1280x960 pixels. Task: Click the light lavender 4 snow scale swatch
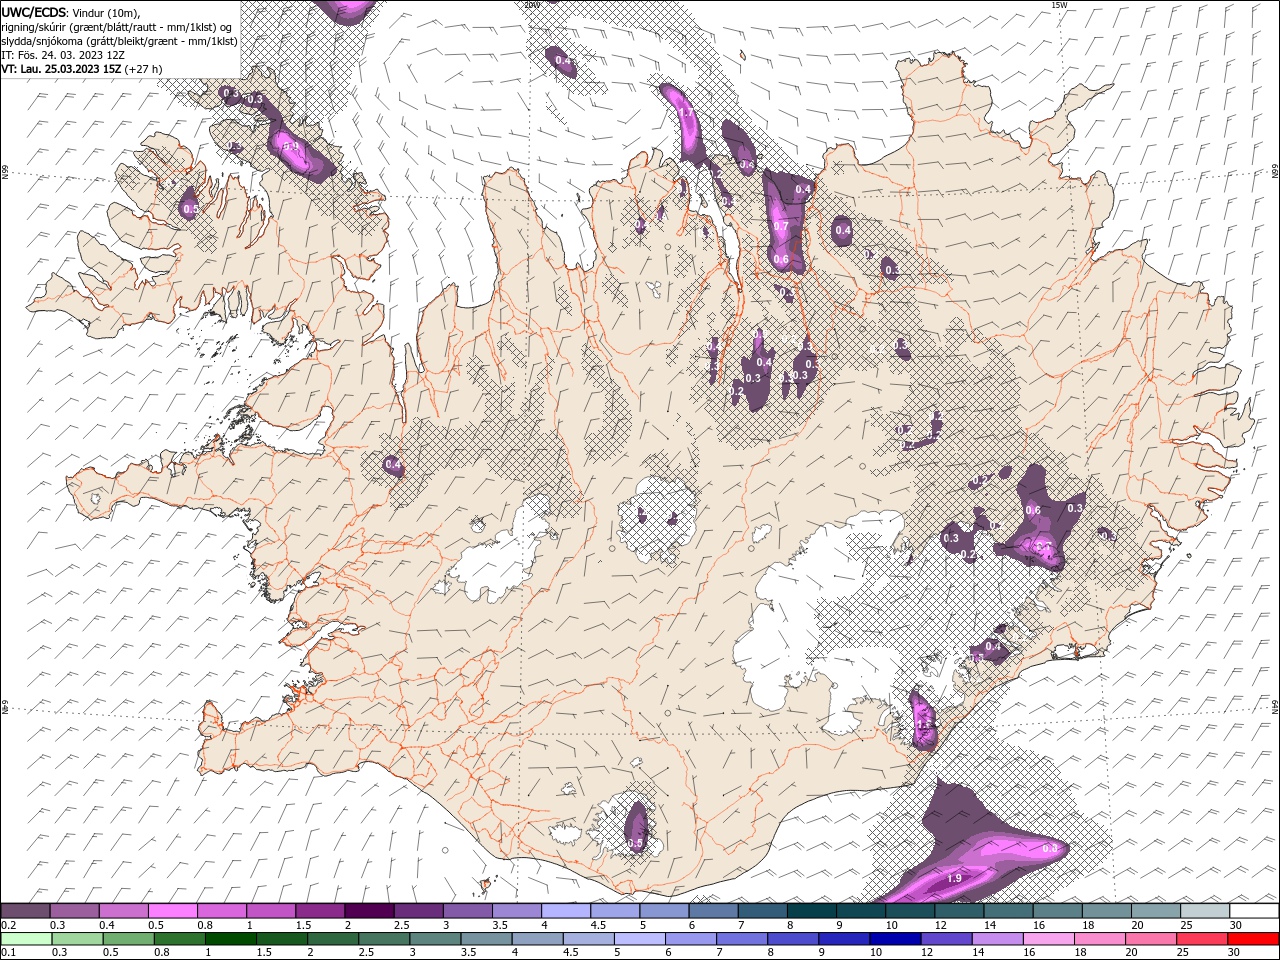(x=564, y=911)
